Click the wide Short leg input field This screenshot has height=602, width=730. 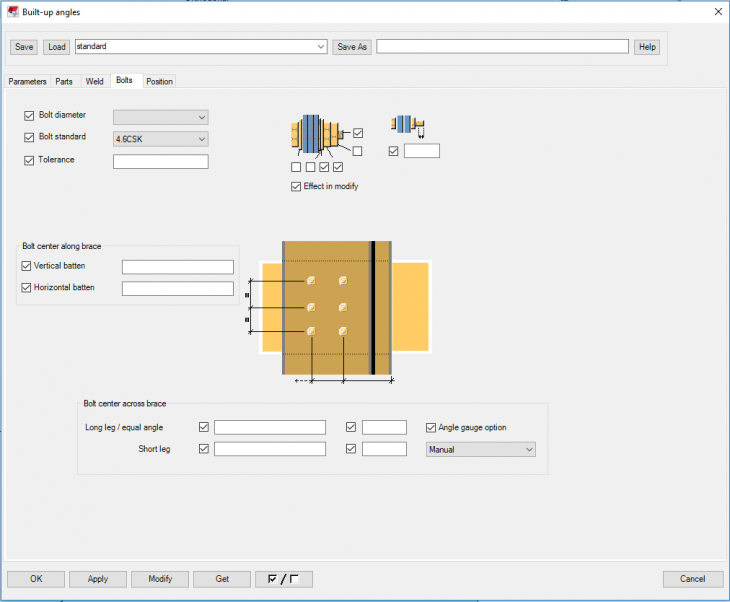coord(270,449)
